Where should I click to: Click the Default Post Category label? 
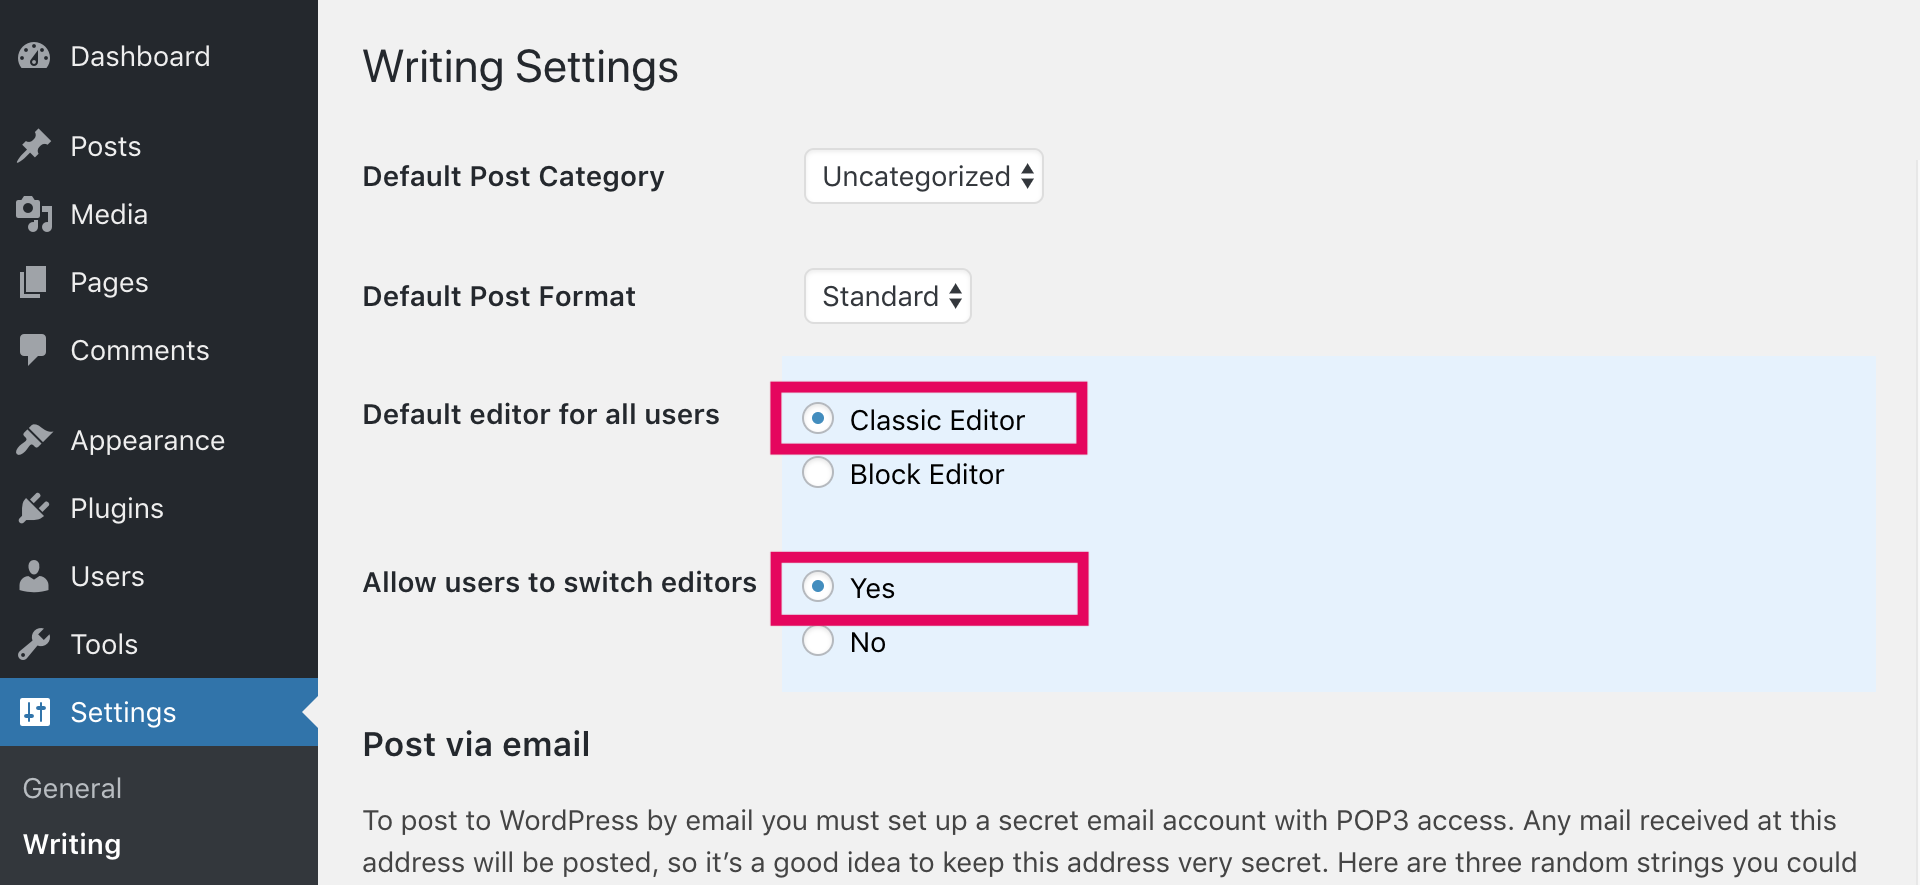coord(513,177)
